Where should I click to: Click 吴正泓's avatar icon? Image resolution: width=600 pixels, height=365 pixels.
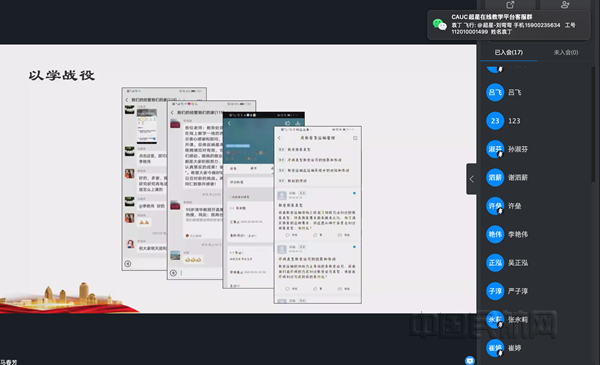pos(495,263)
